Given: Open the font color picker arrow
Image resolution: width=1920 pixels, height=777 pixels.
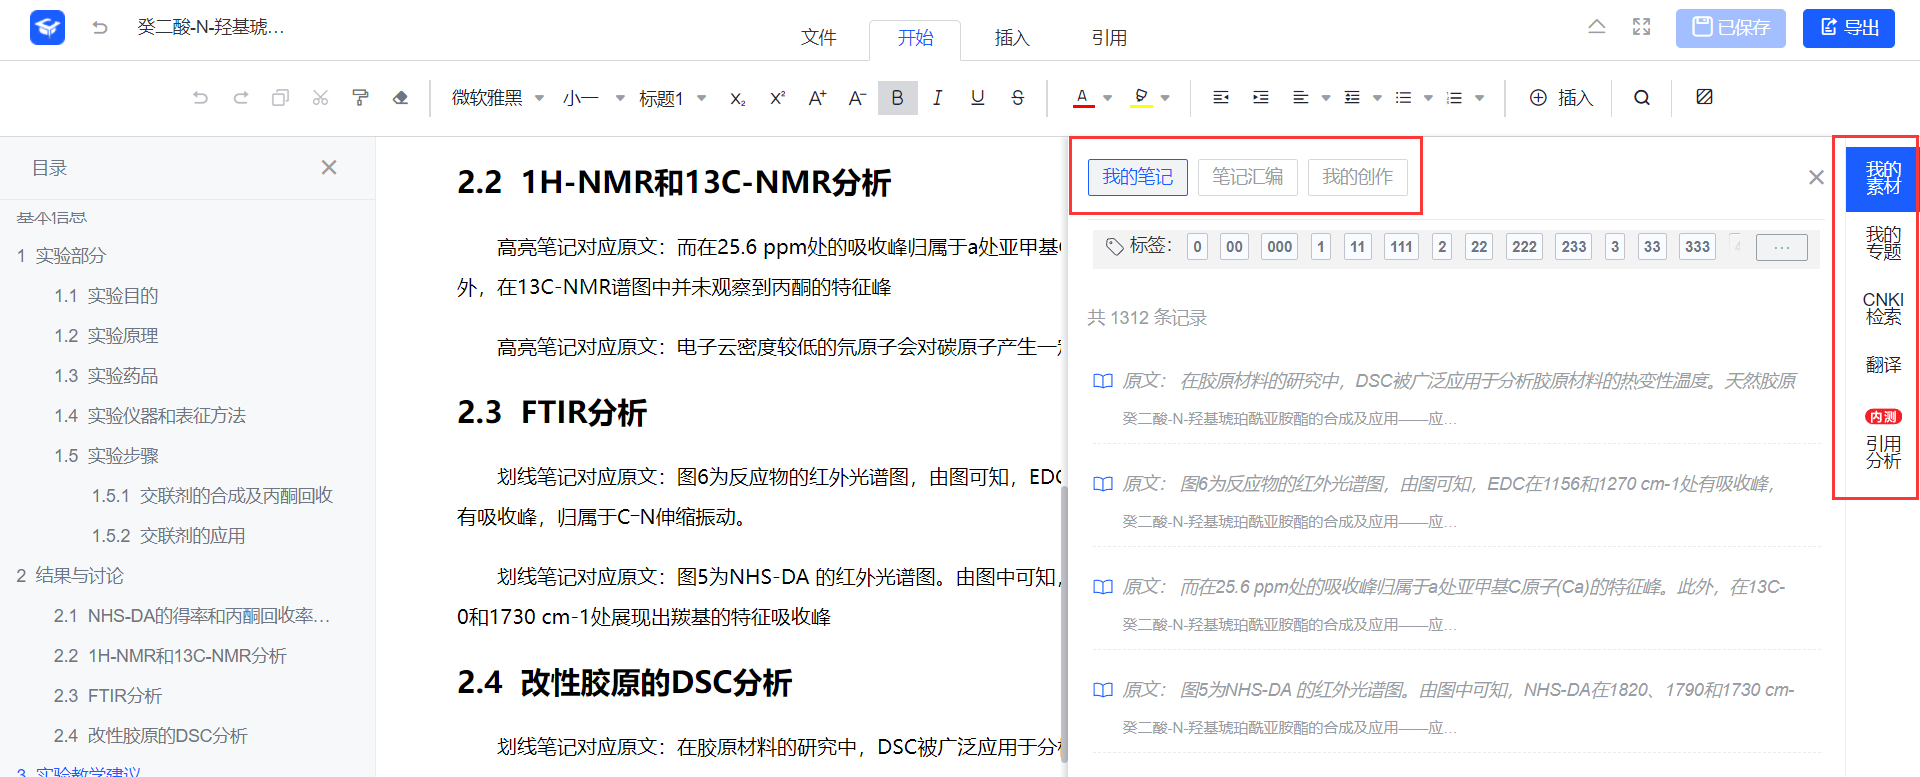Looking at the screenshot, I should (x=1107, y=98).
